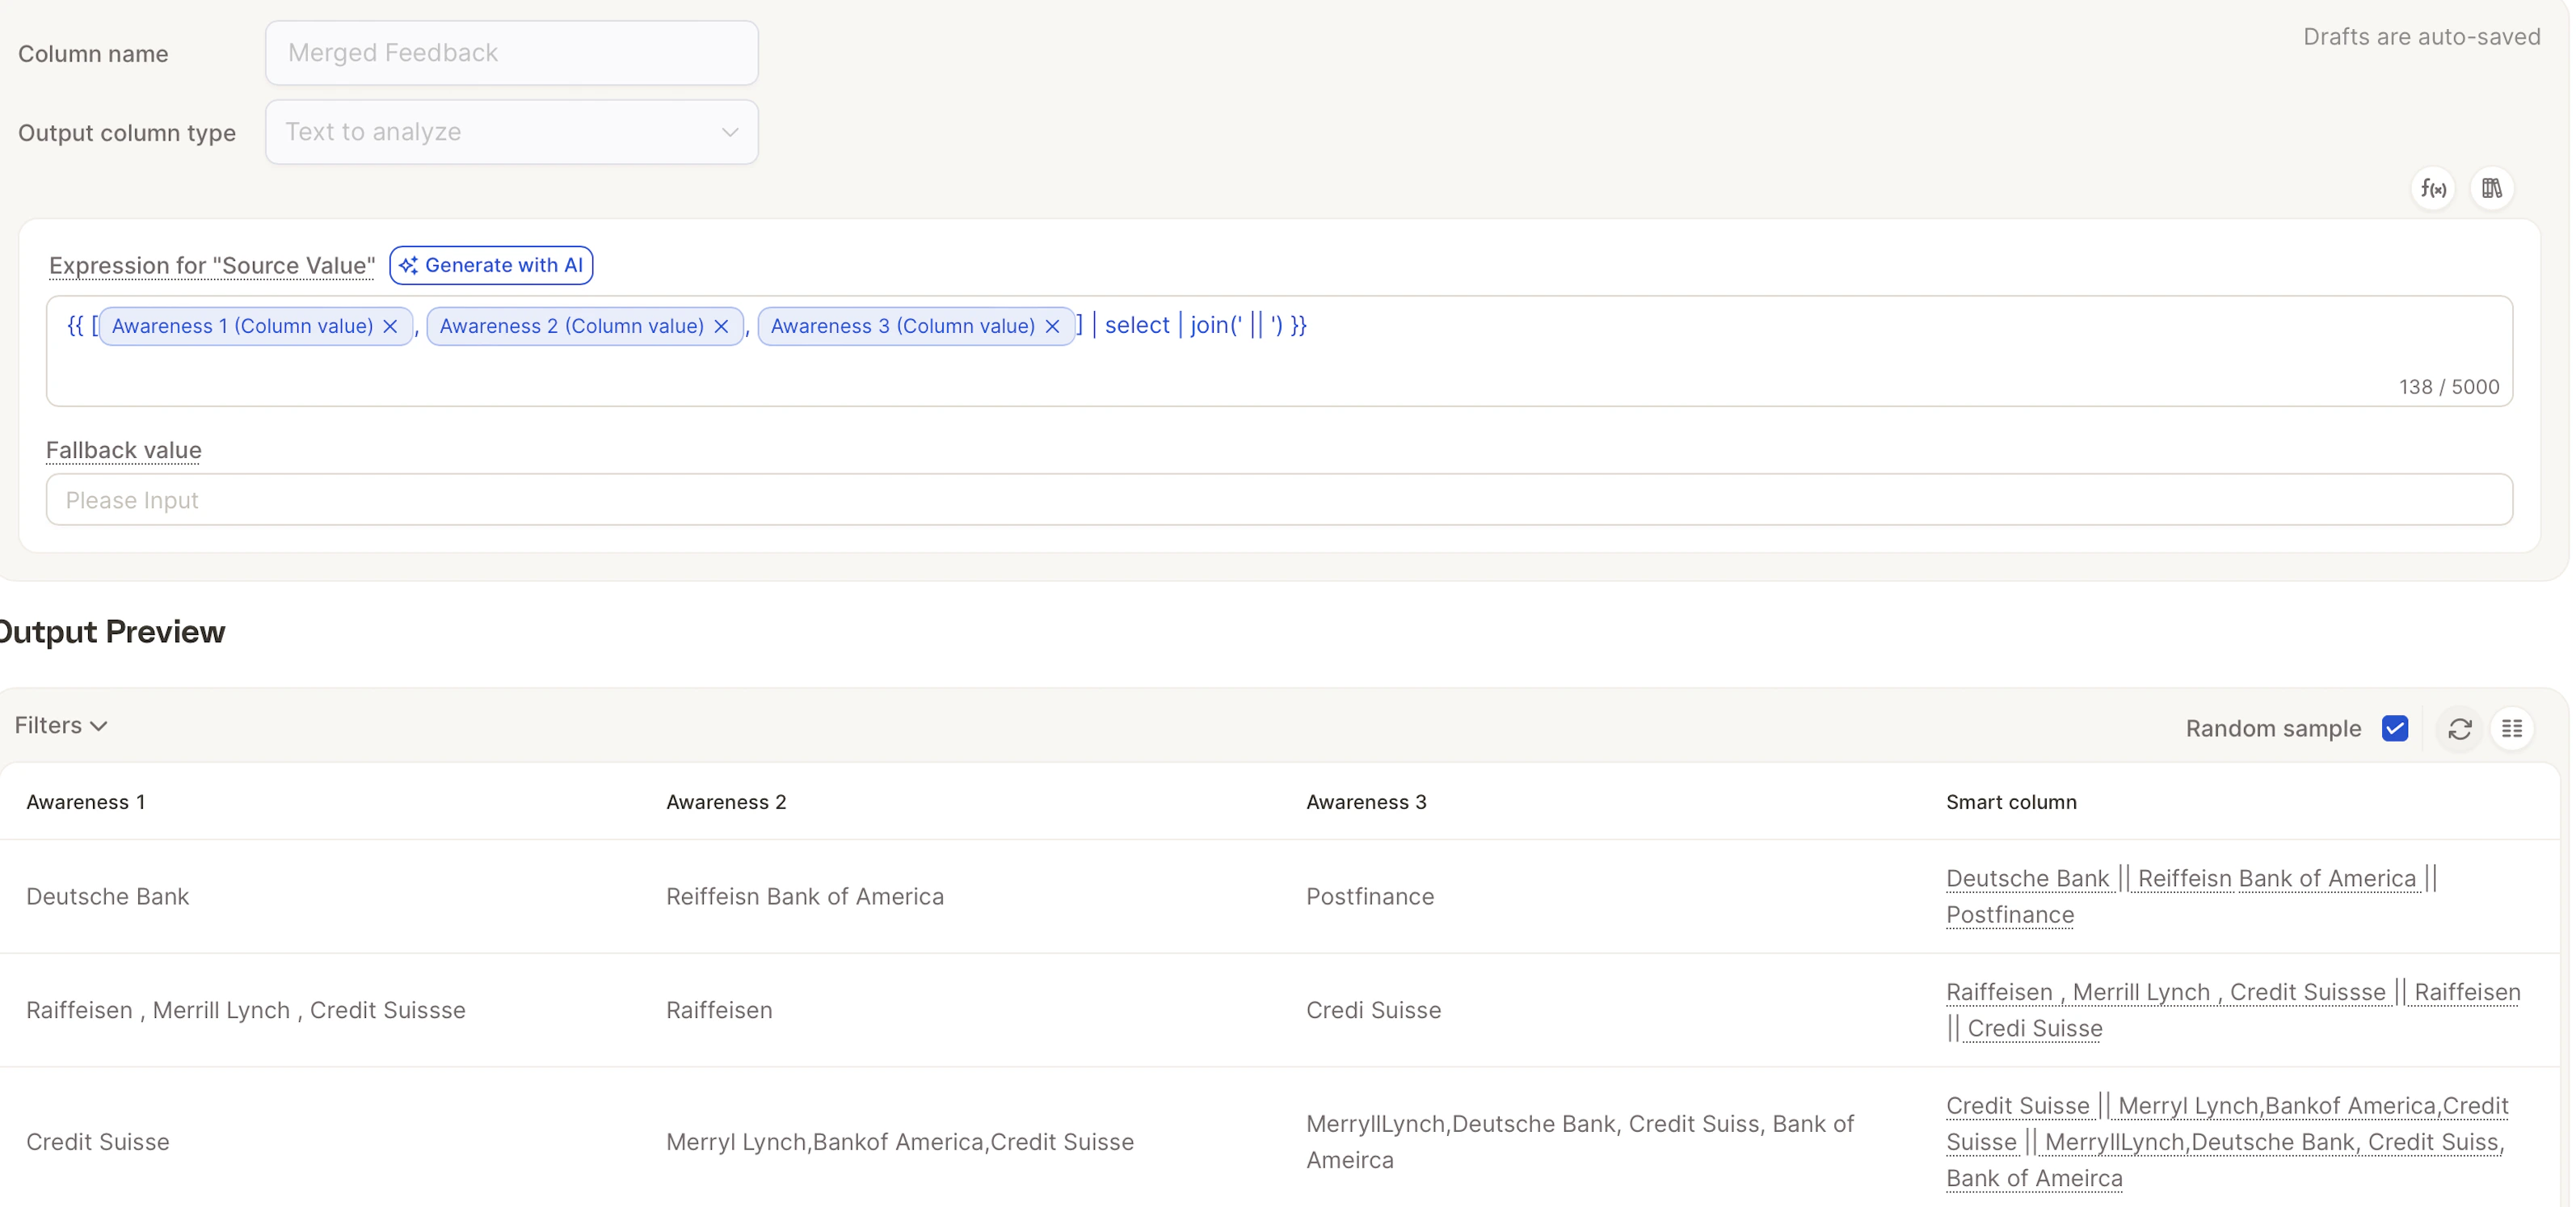Toggle the Random sample checkbox
2576x1207 pixels.
pyautogui.click(x=2395, y=729)
